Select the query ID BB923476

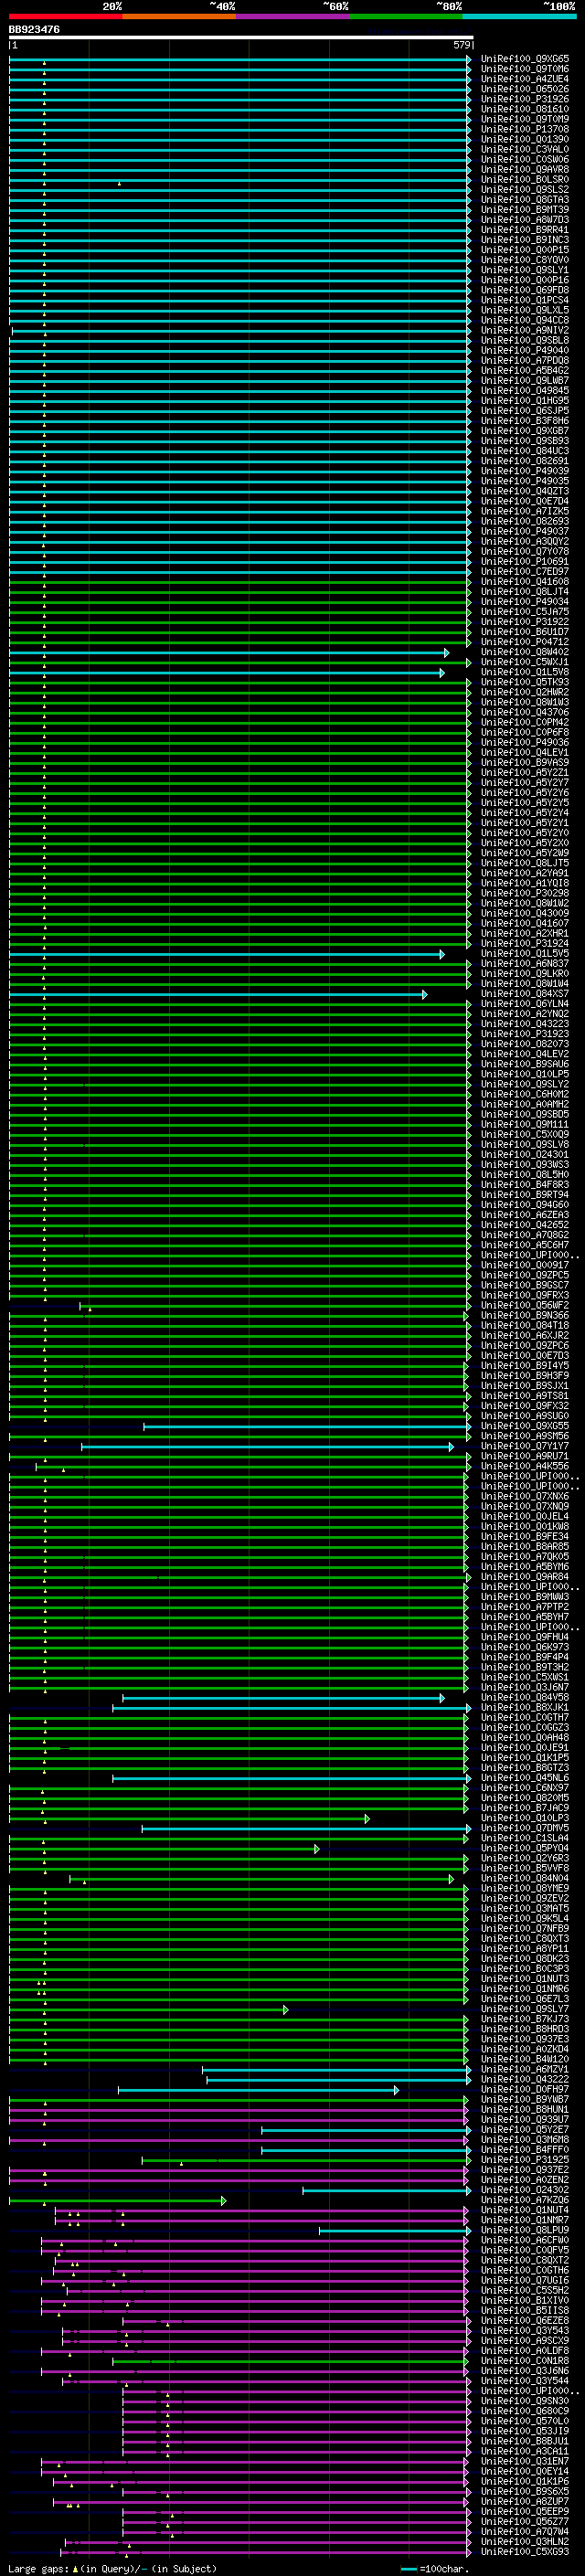click(x=34, y=30)
